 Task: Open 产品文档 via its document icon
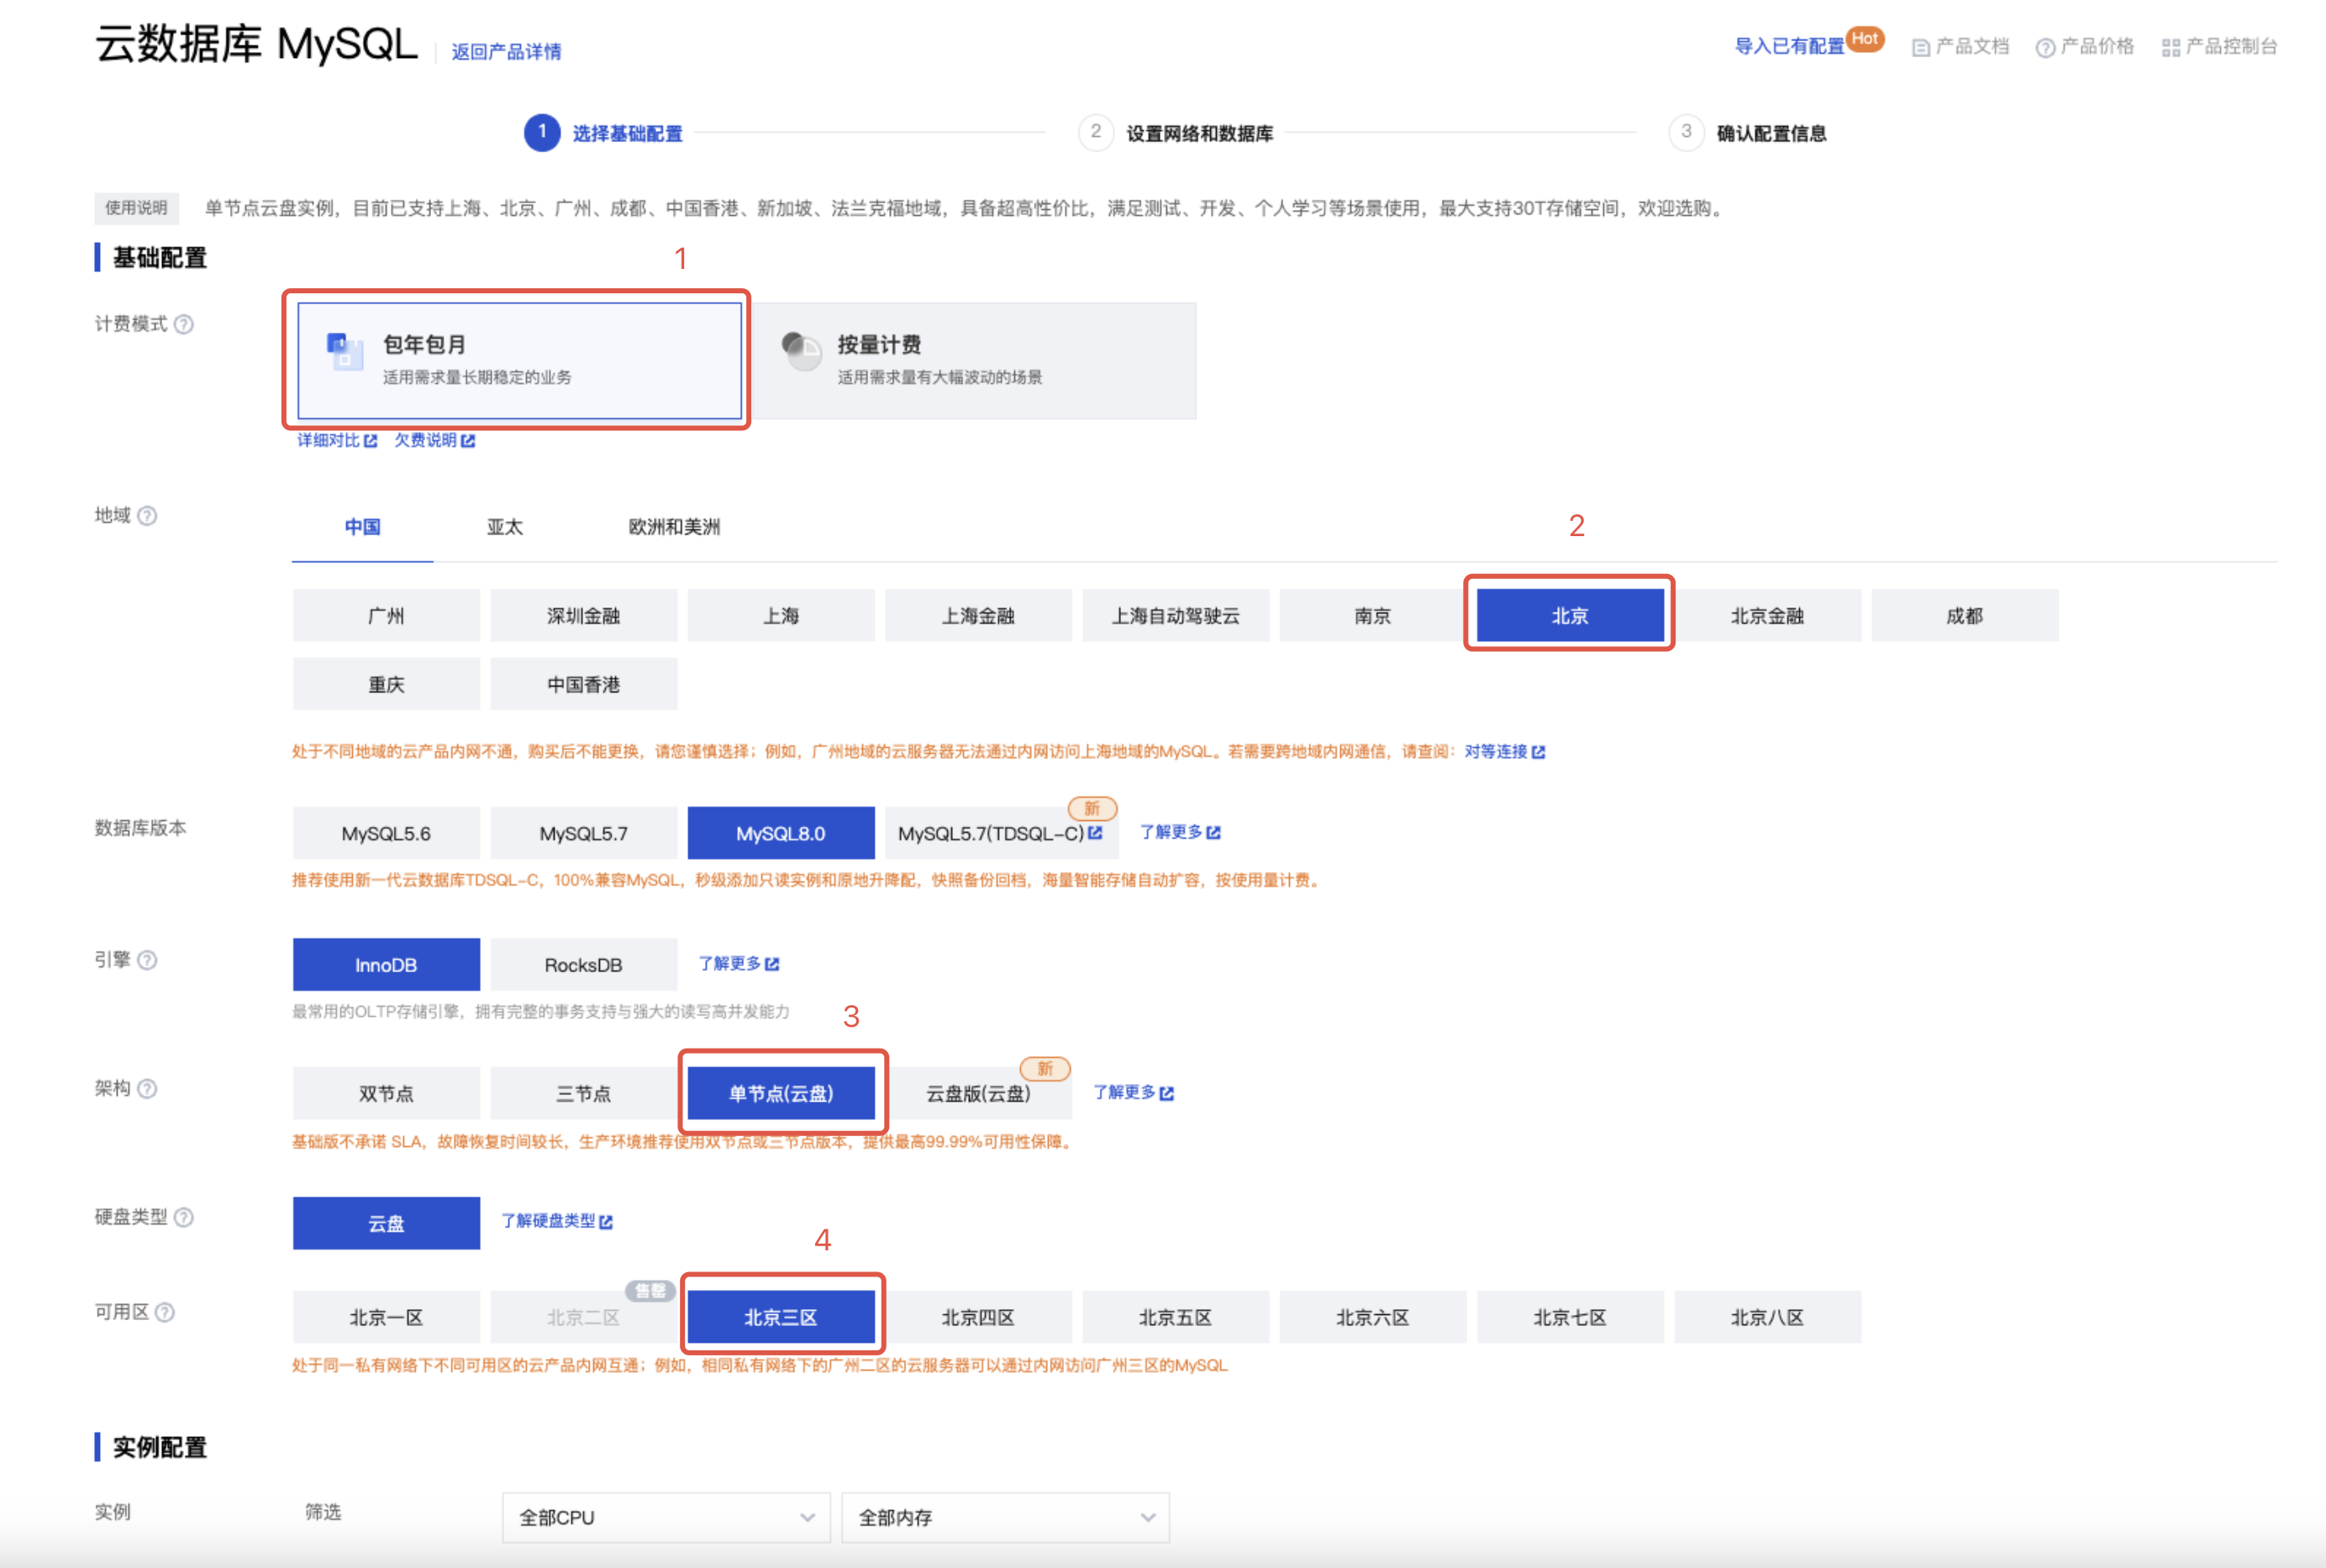pyautogui.click(x=1920, y=47)
